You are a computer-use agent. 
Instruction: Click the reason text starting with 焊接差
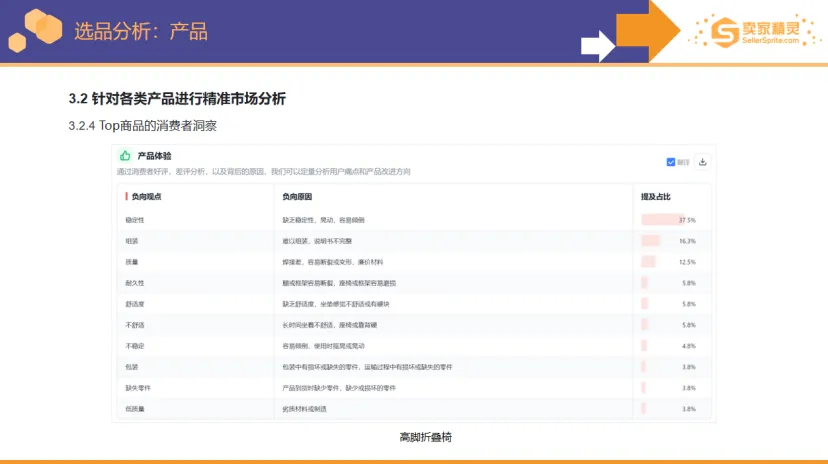(333, 262)
